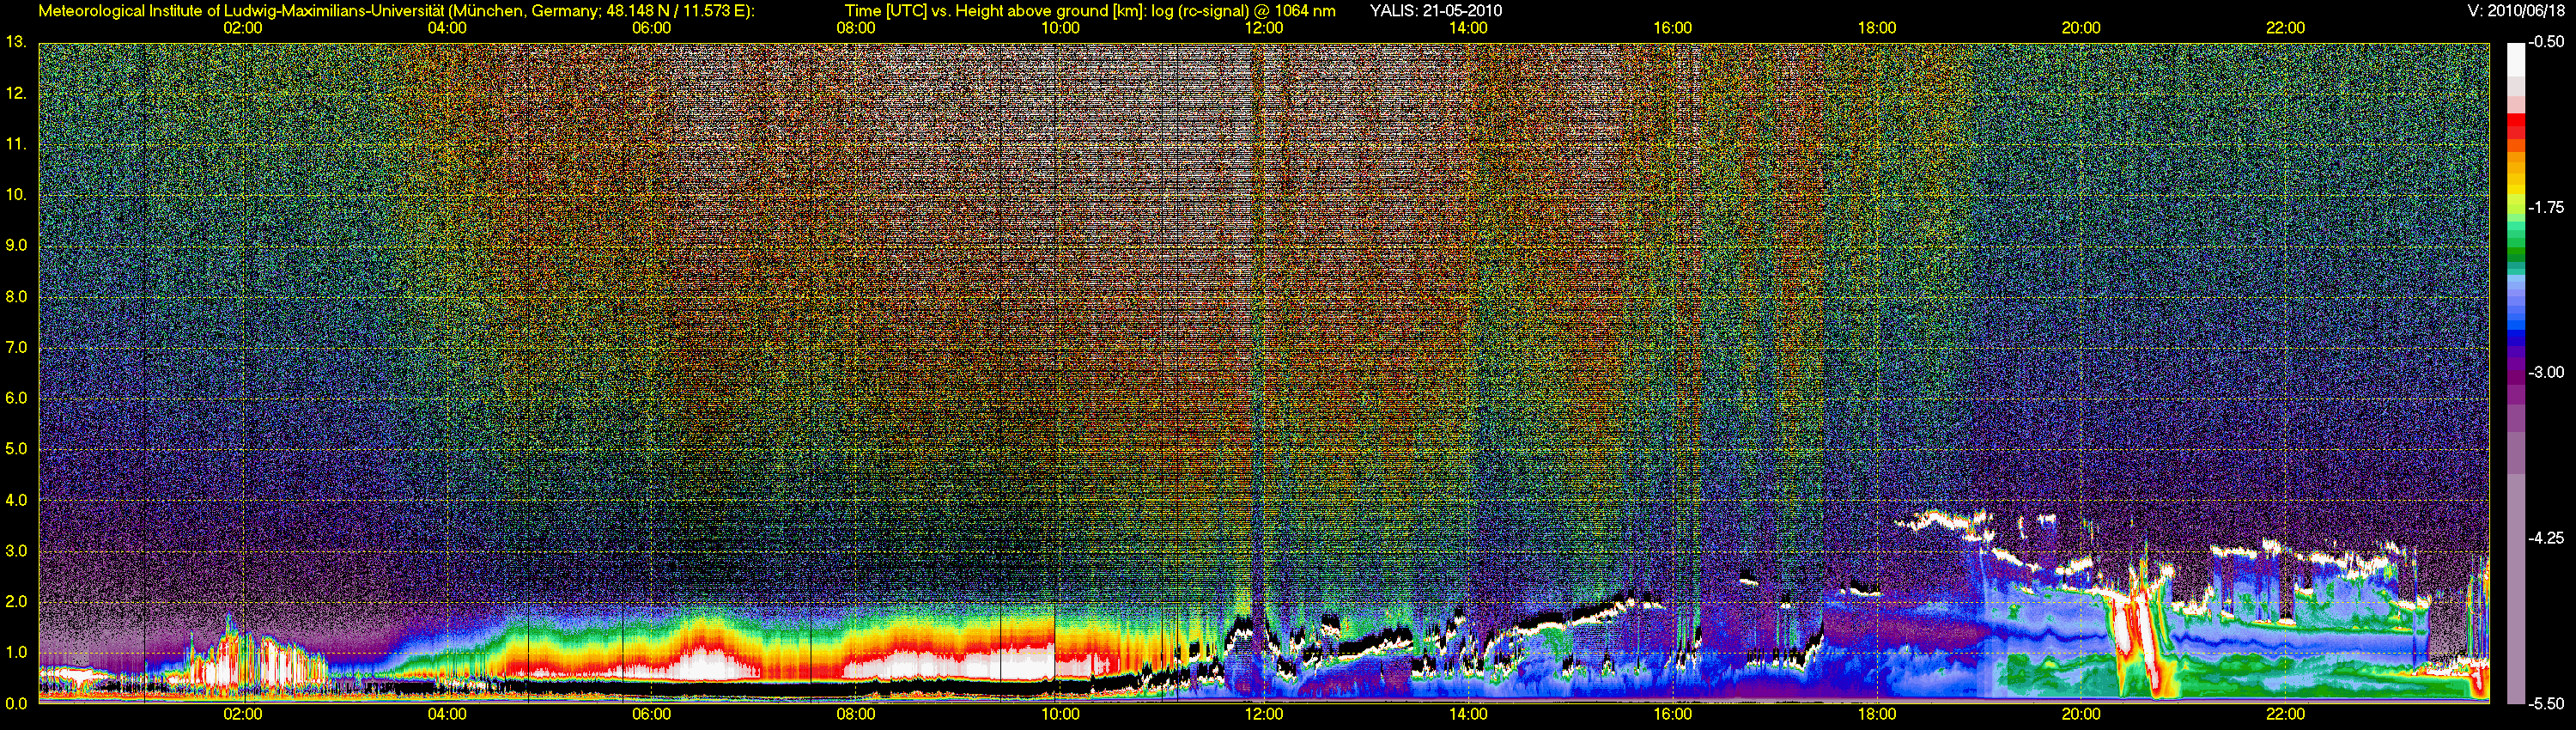
Task: Click the -1.75 colorbar value label
Action: click(x=2547, y=207)
